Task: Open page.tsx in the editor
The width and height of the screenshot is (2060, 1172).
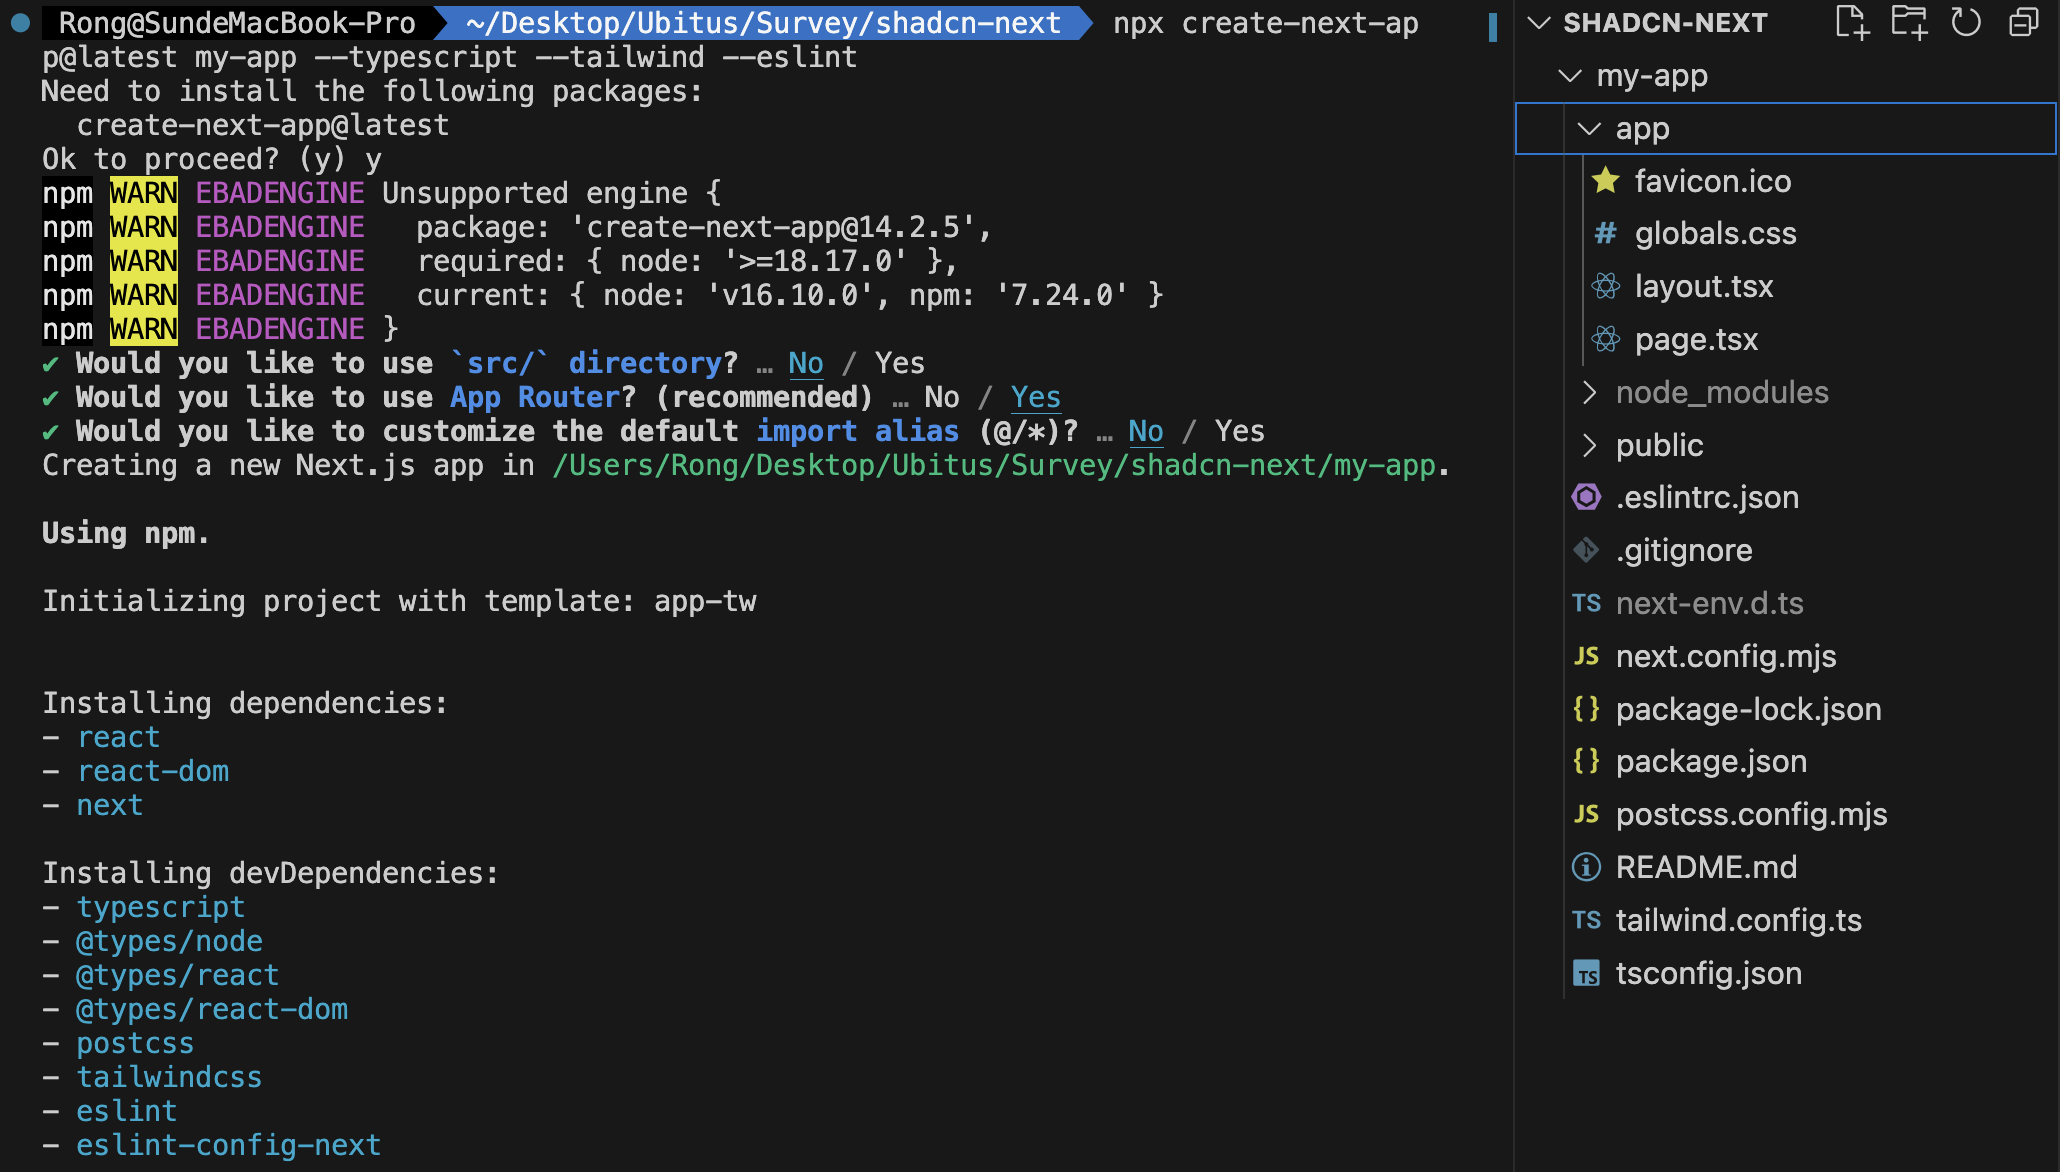Action: point(1696,340)
